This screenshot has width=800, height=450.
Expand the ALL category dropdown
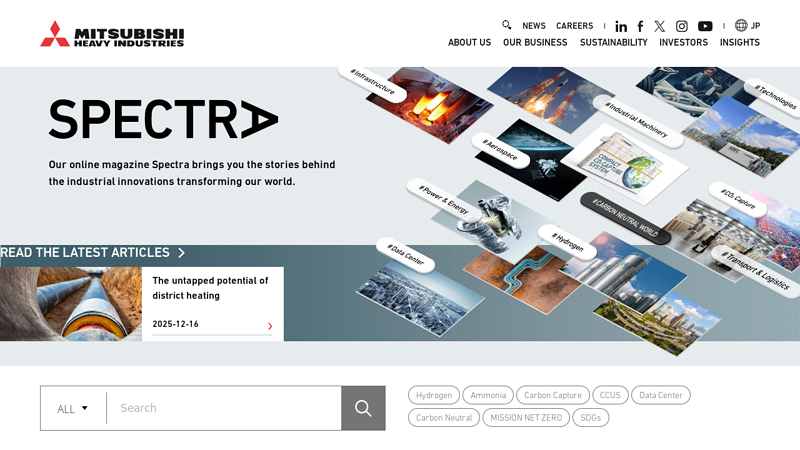click(72, 408)
